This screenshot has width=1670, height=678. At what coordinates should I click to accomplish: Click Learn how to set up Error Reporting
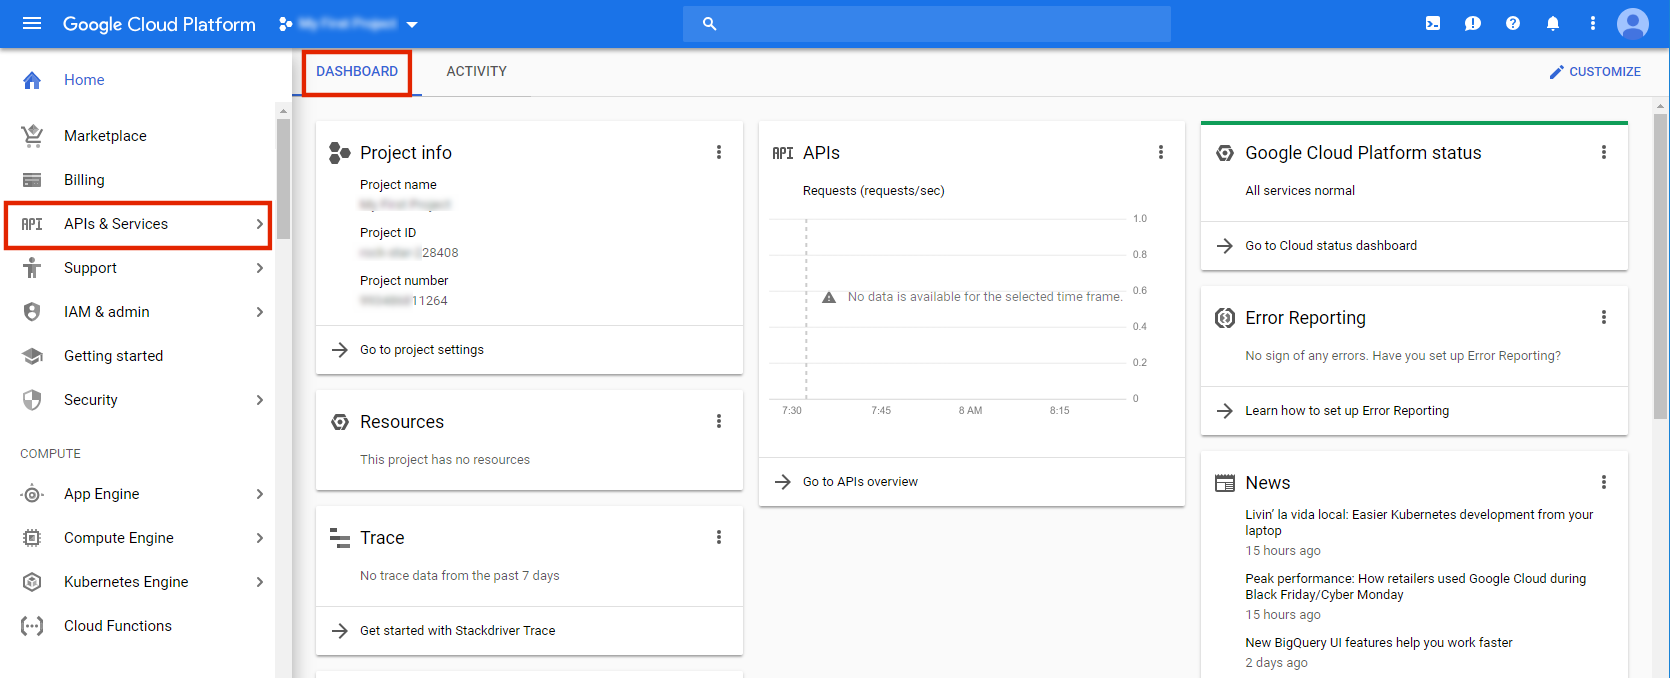[1347, 411]
